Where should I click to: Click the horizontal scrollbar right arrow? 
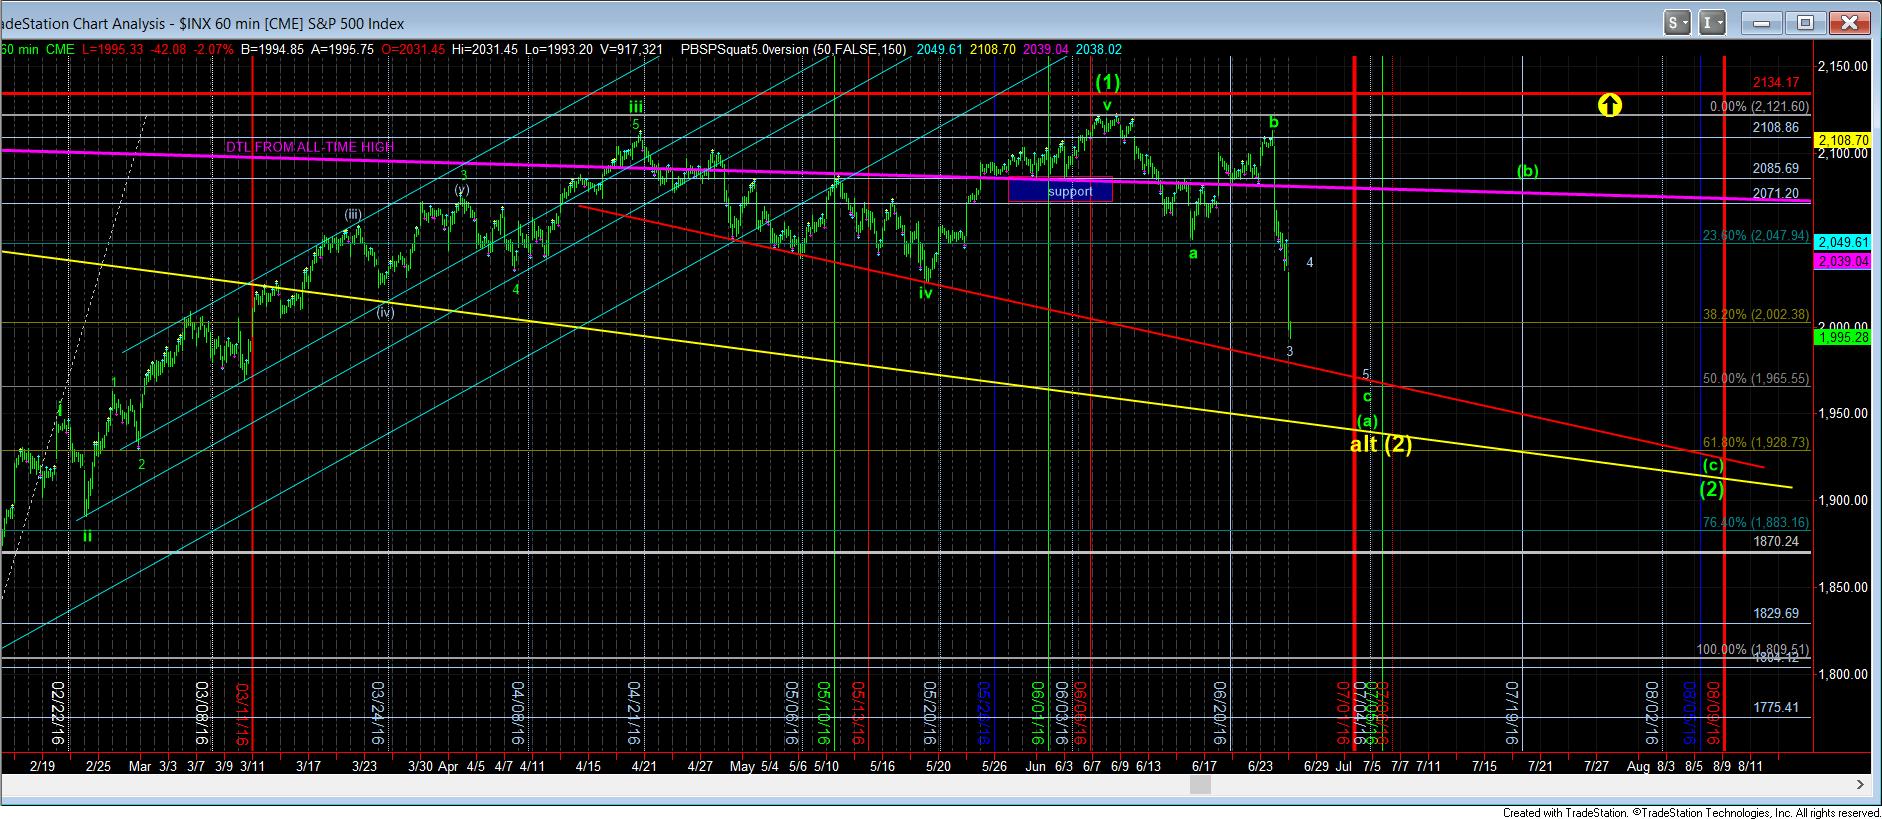point(1860,786)
